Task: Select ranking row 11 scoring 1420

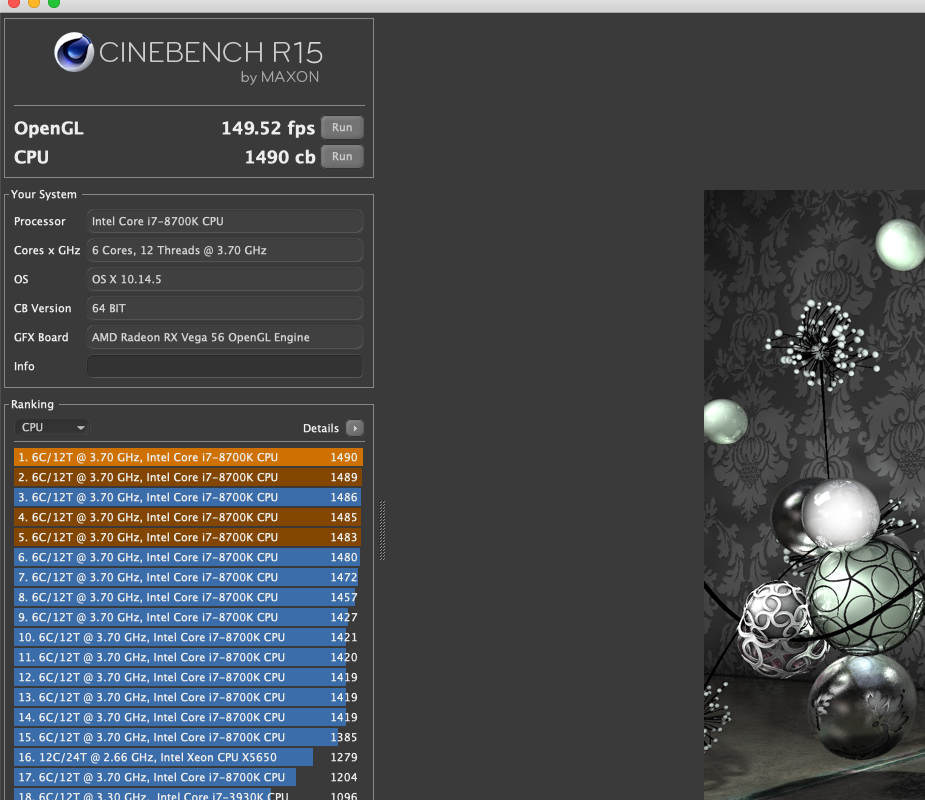Action: 188,658
